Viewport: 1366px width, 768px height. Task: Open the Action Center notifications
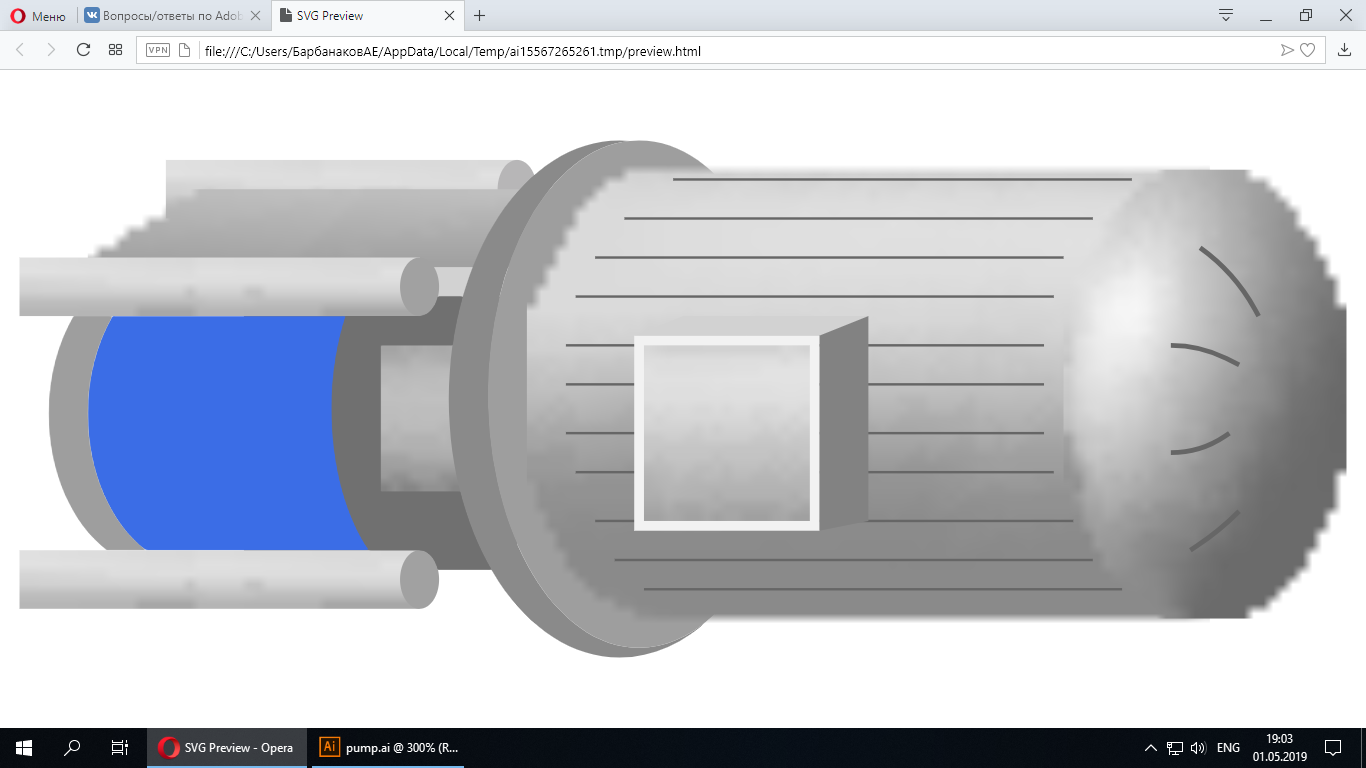pos(1333,748)
